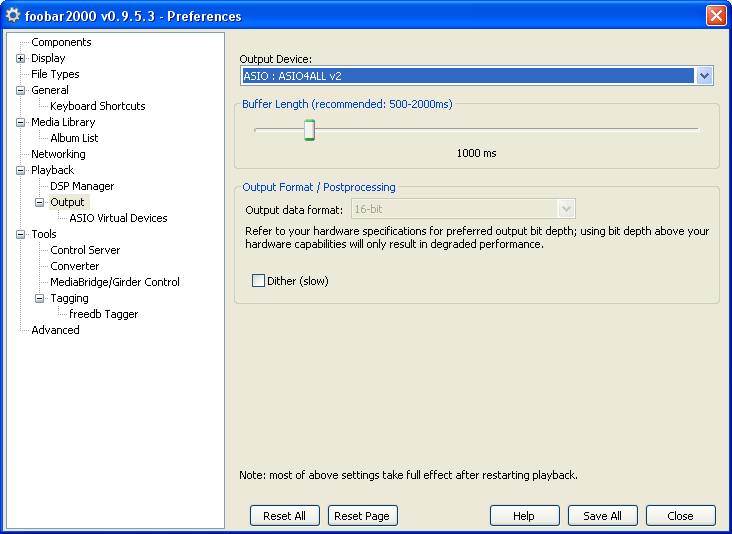
Task: Select Keyboard Shortcuts in the tree
Action: pos(98,106)
